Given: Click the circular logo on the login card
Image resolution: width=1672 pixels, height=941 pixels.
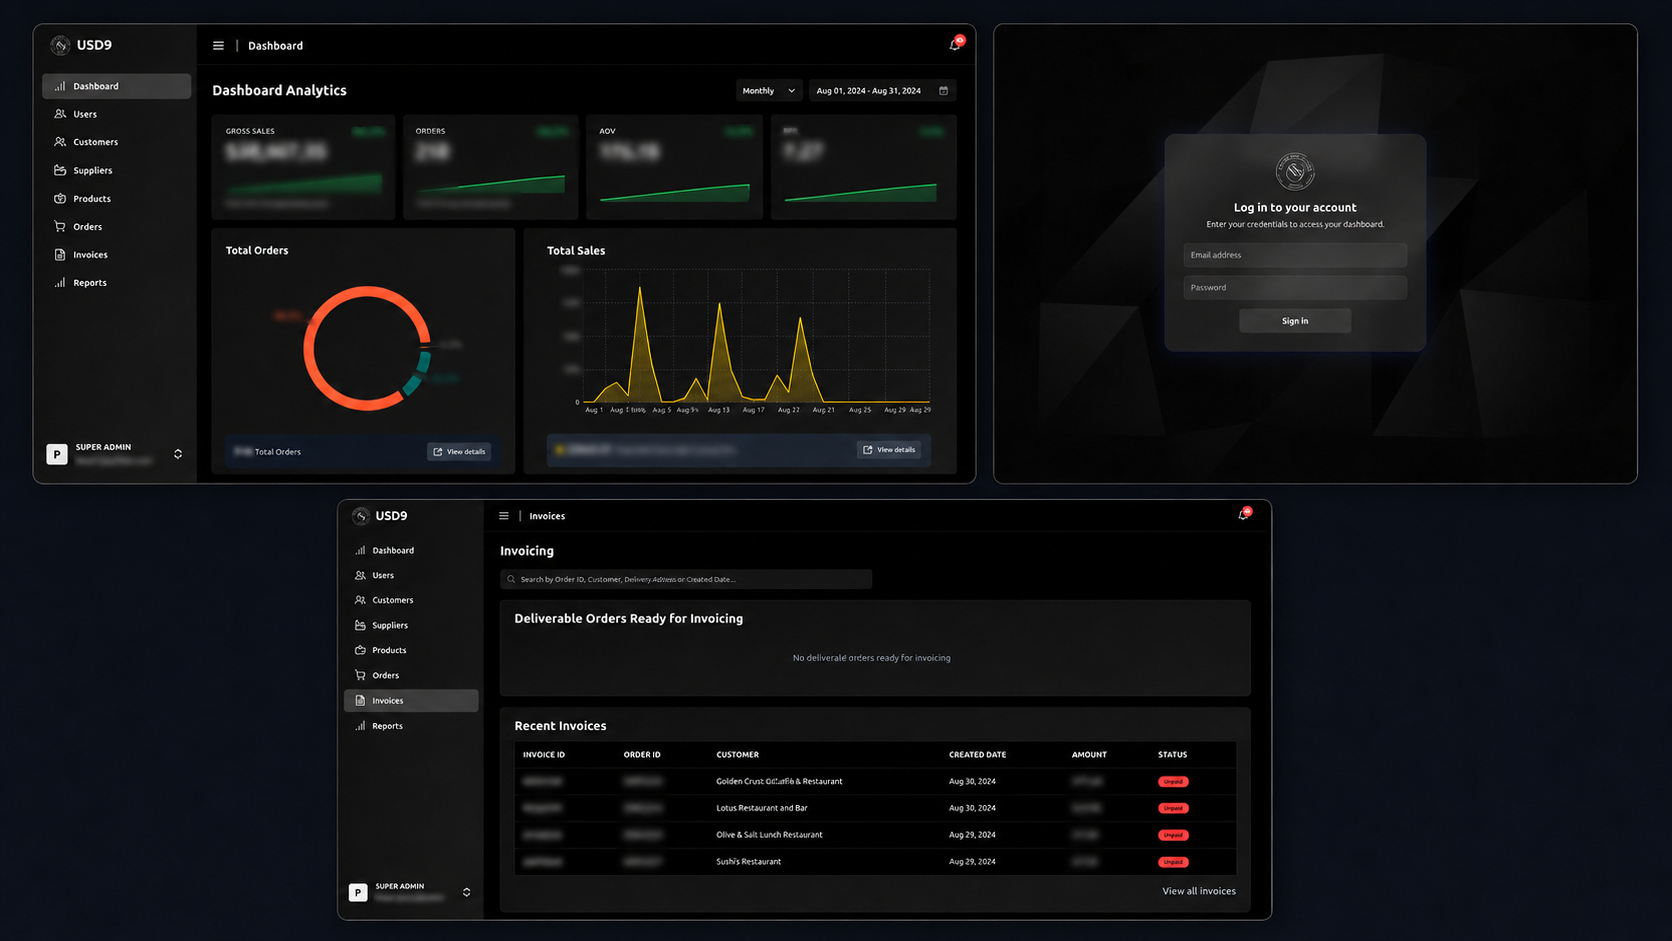Looking at the screenshot, I should (1295, 172).
